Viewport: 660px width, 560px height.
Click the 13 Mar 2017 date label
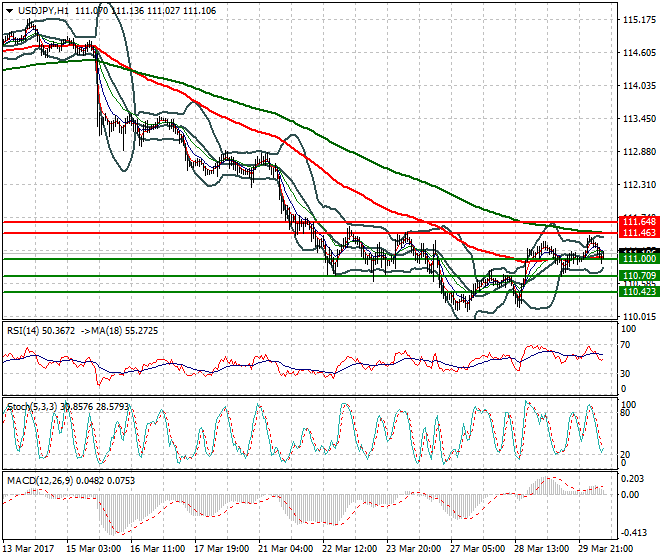click(x=29, y=549)
